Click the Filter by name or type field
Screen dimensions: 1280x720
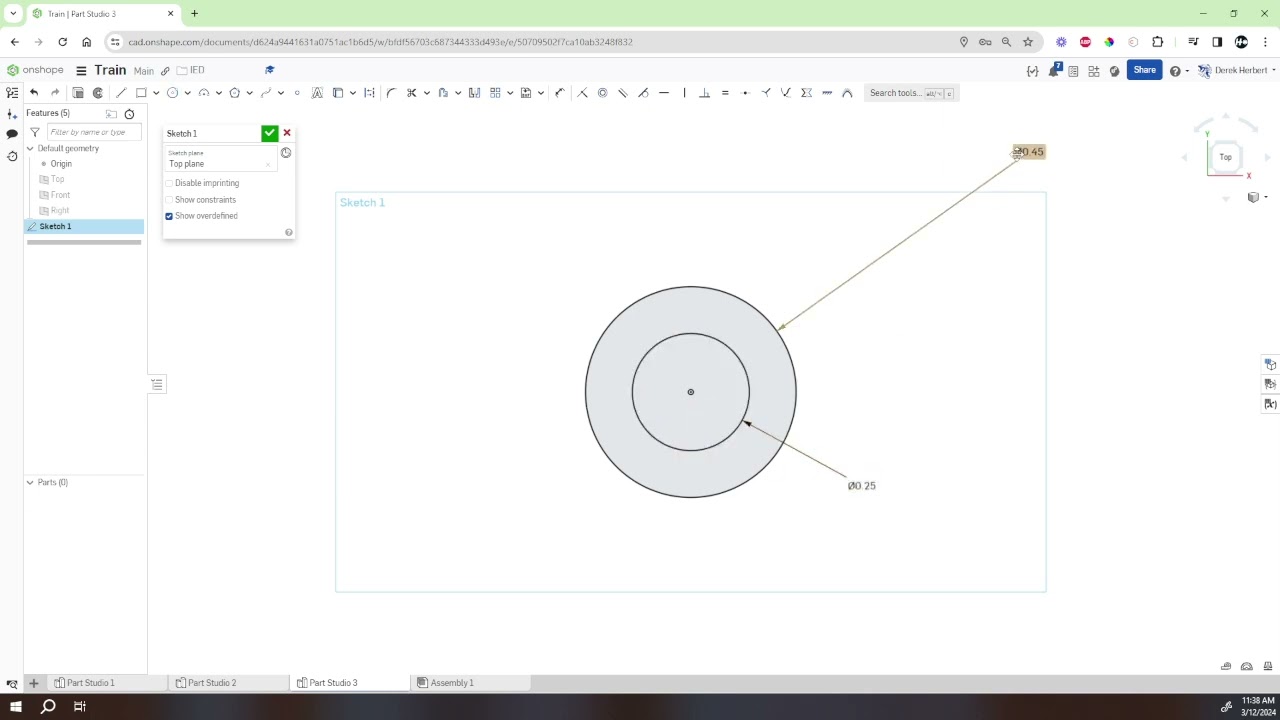tap(94, 132)
